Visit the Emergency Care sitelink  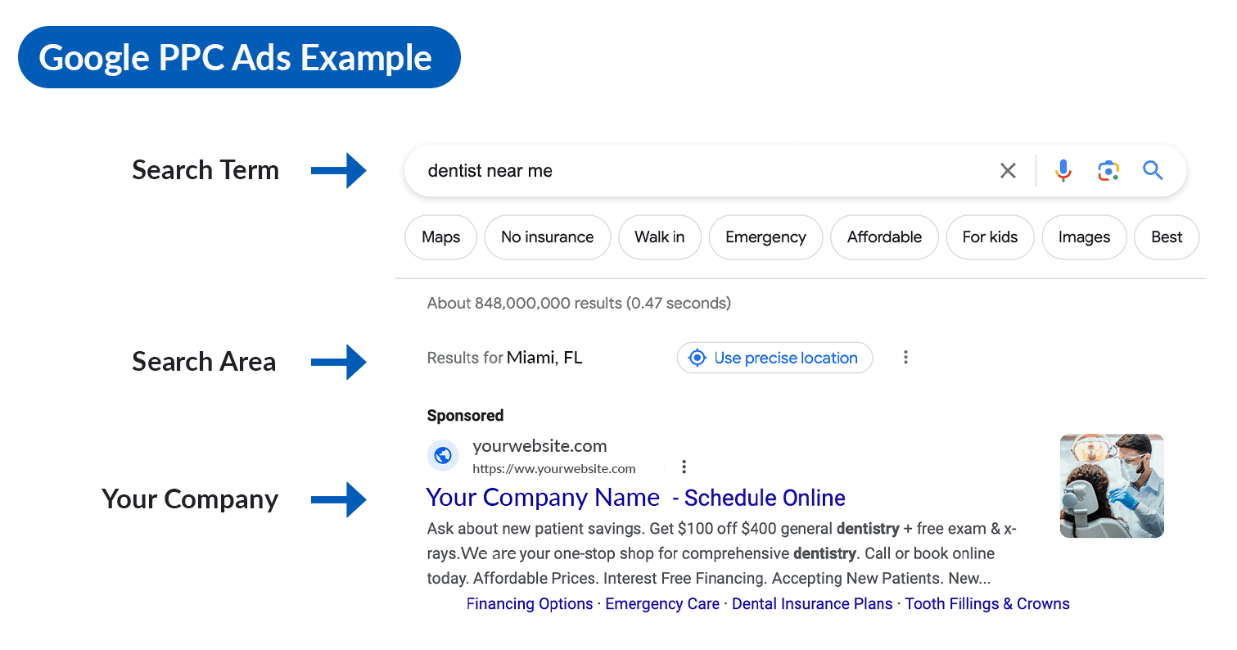pyautogui.click(x=662, y=604)
